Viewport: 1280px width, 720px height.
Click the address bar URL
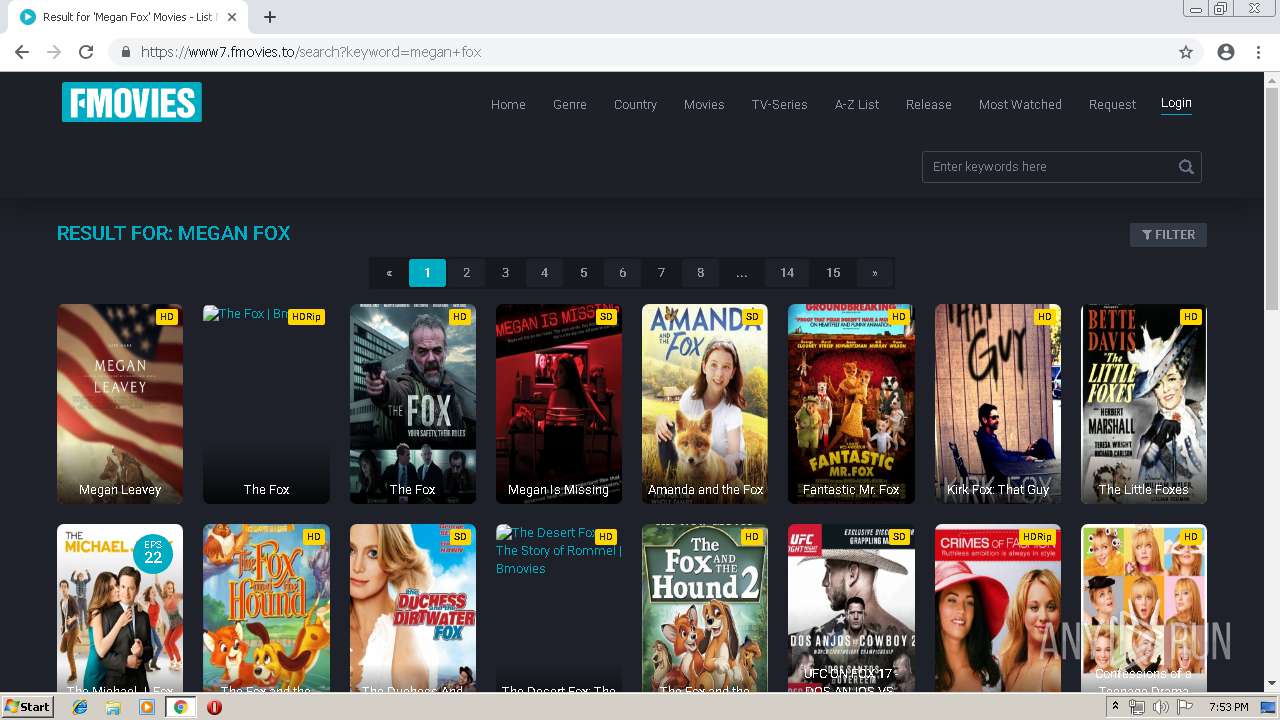[311, 52]
